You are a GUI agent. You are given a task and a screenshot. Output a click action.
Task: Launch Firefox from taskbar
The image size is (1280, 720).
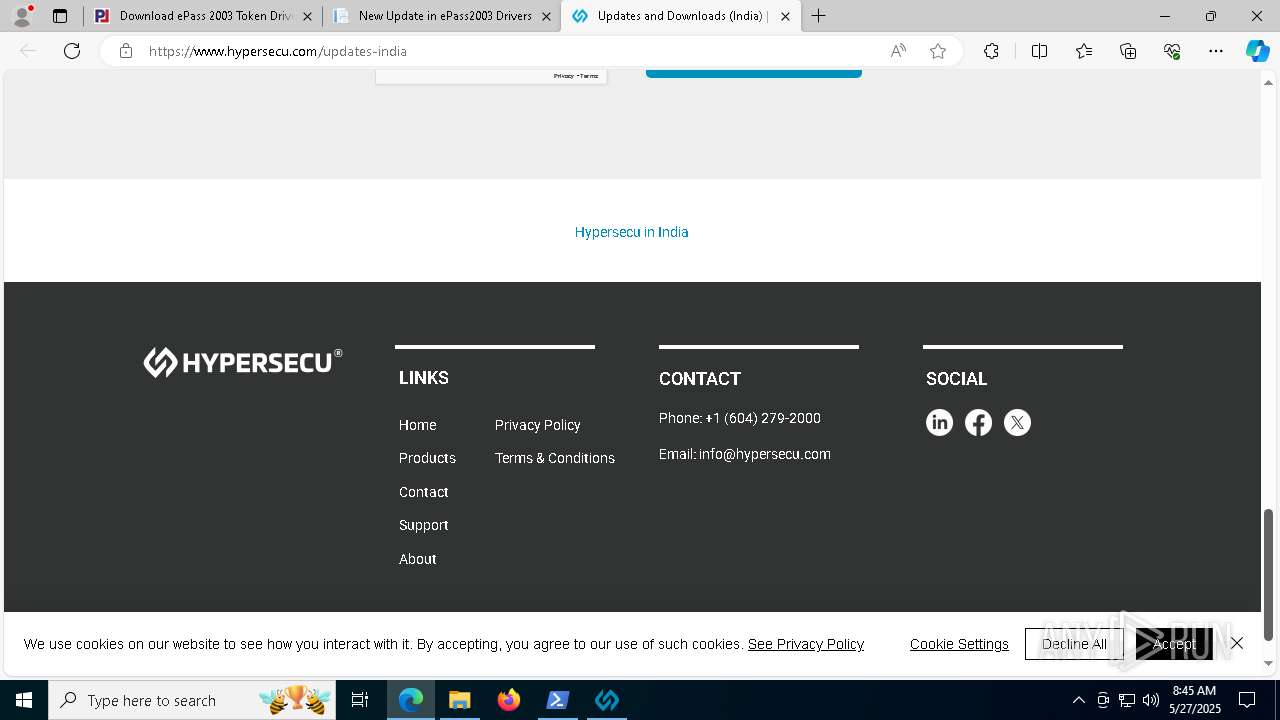(509, 700)
